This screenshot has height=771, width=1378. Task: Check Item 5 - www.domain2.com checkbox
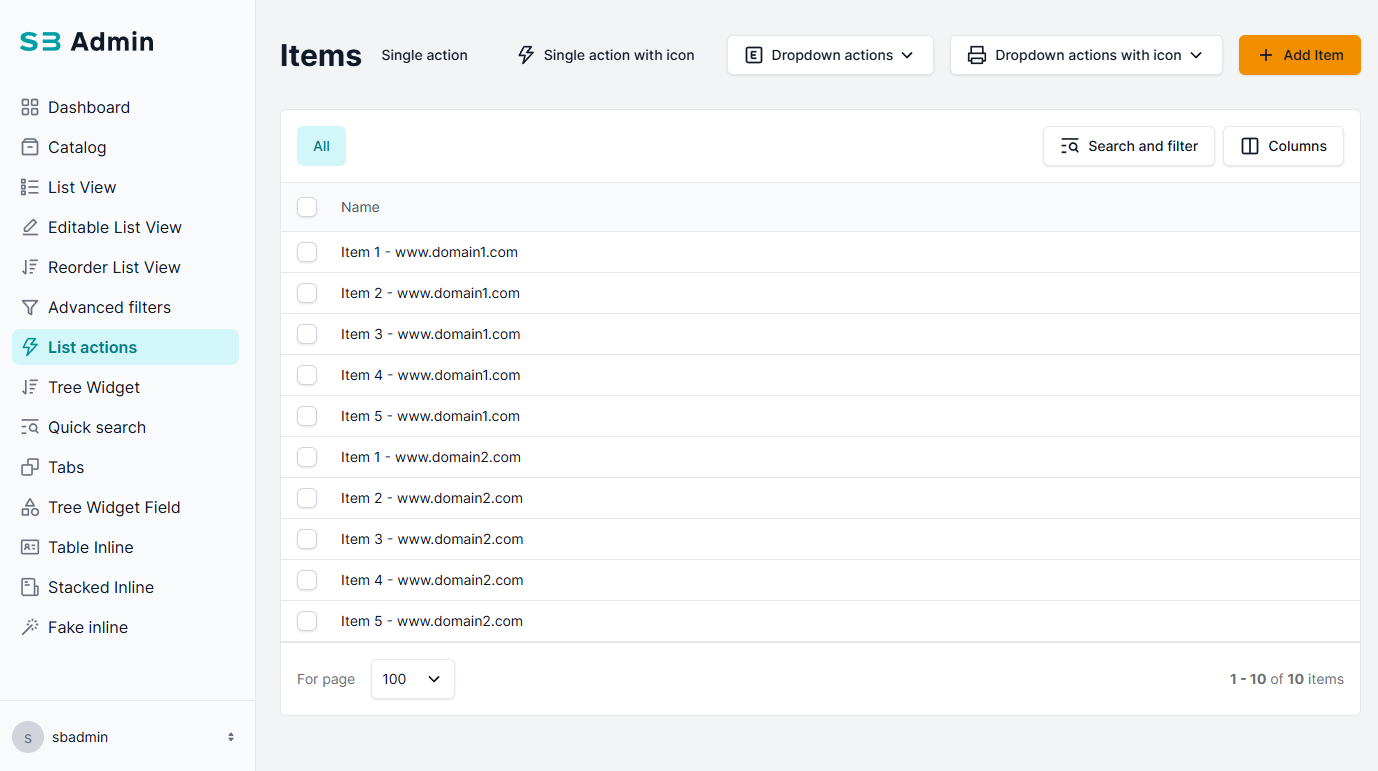(307, 621)
